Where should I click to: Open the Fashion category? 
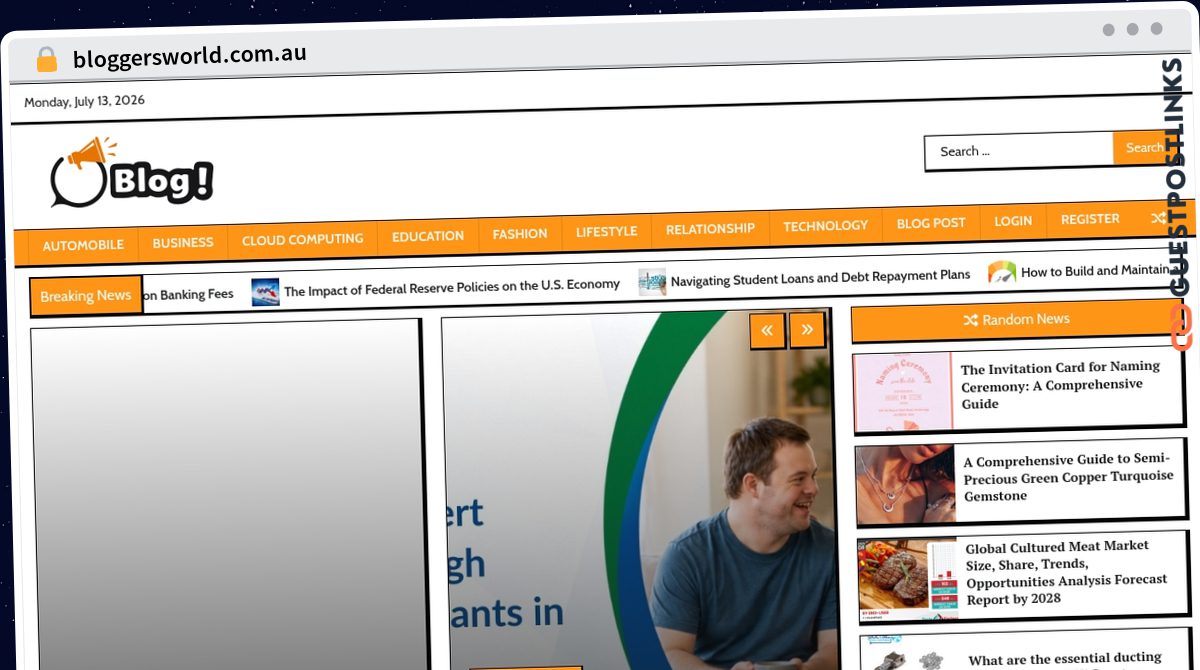[x=520, y=234]
